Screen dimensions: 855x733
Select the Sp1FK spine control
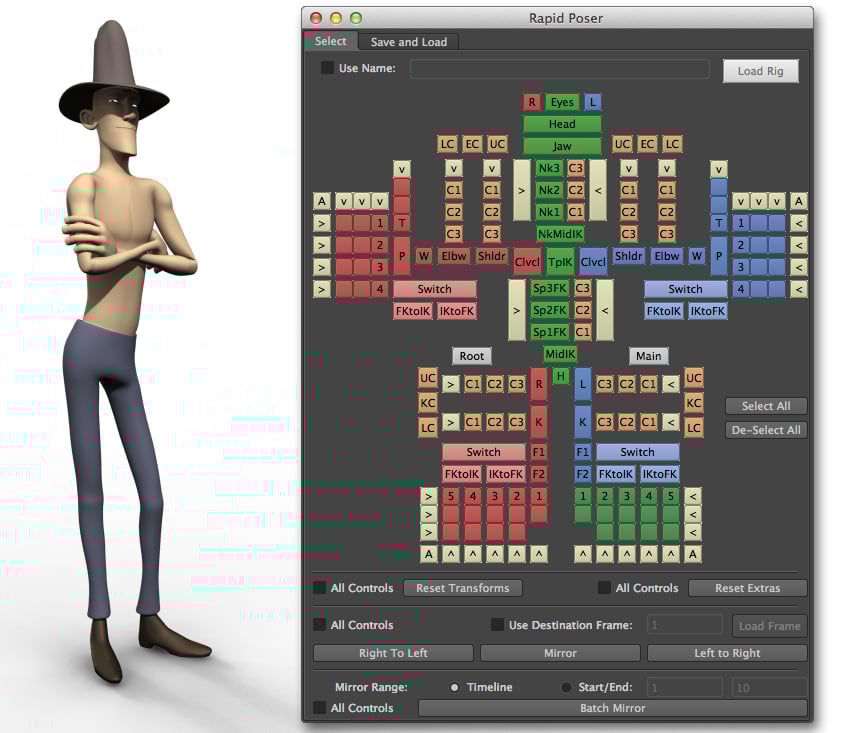(550, 332)
